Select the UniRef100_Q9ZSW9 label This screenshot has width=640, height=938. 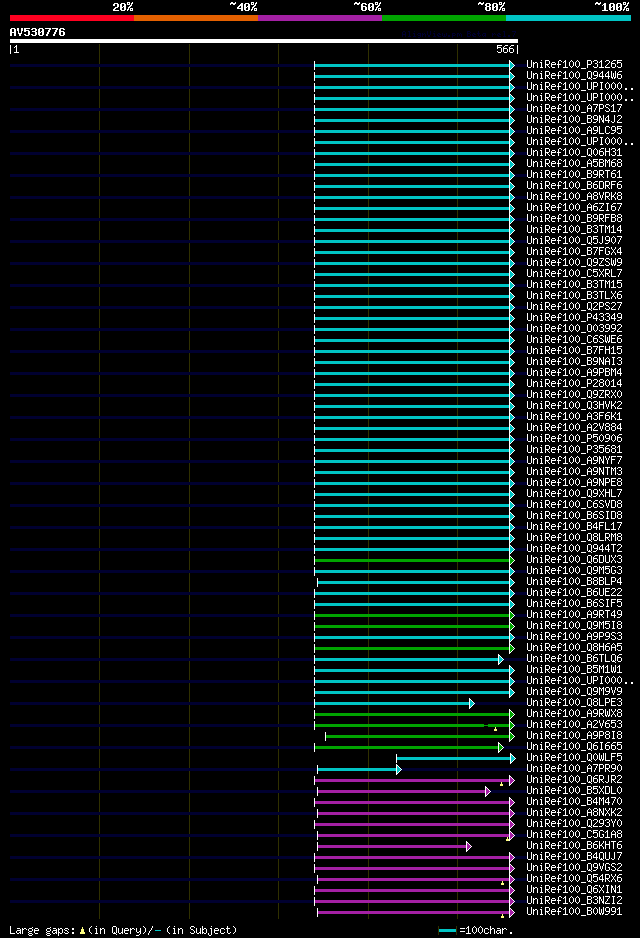click(x=574, y=263)
